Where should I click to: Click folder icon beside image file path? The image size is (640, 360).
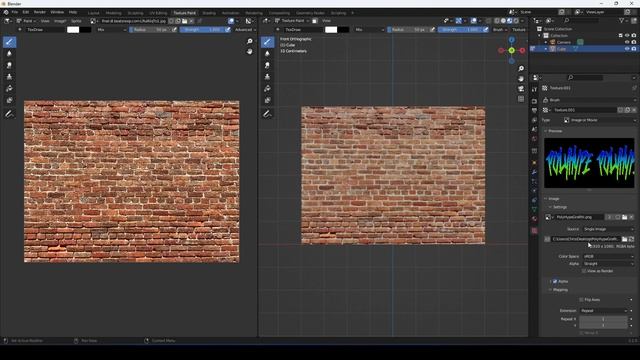(x=624, y=239)
